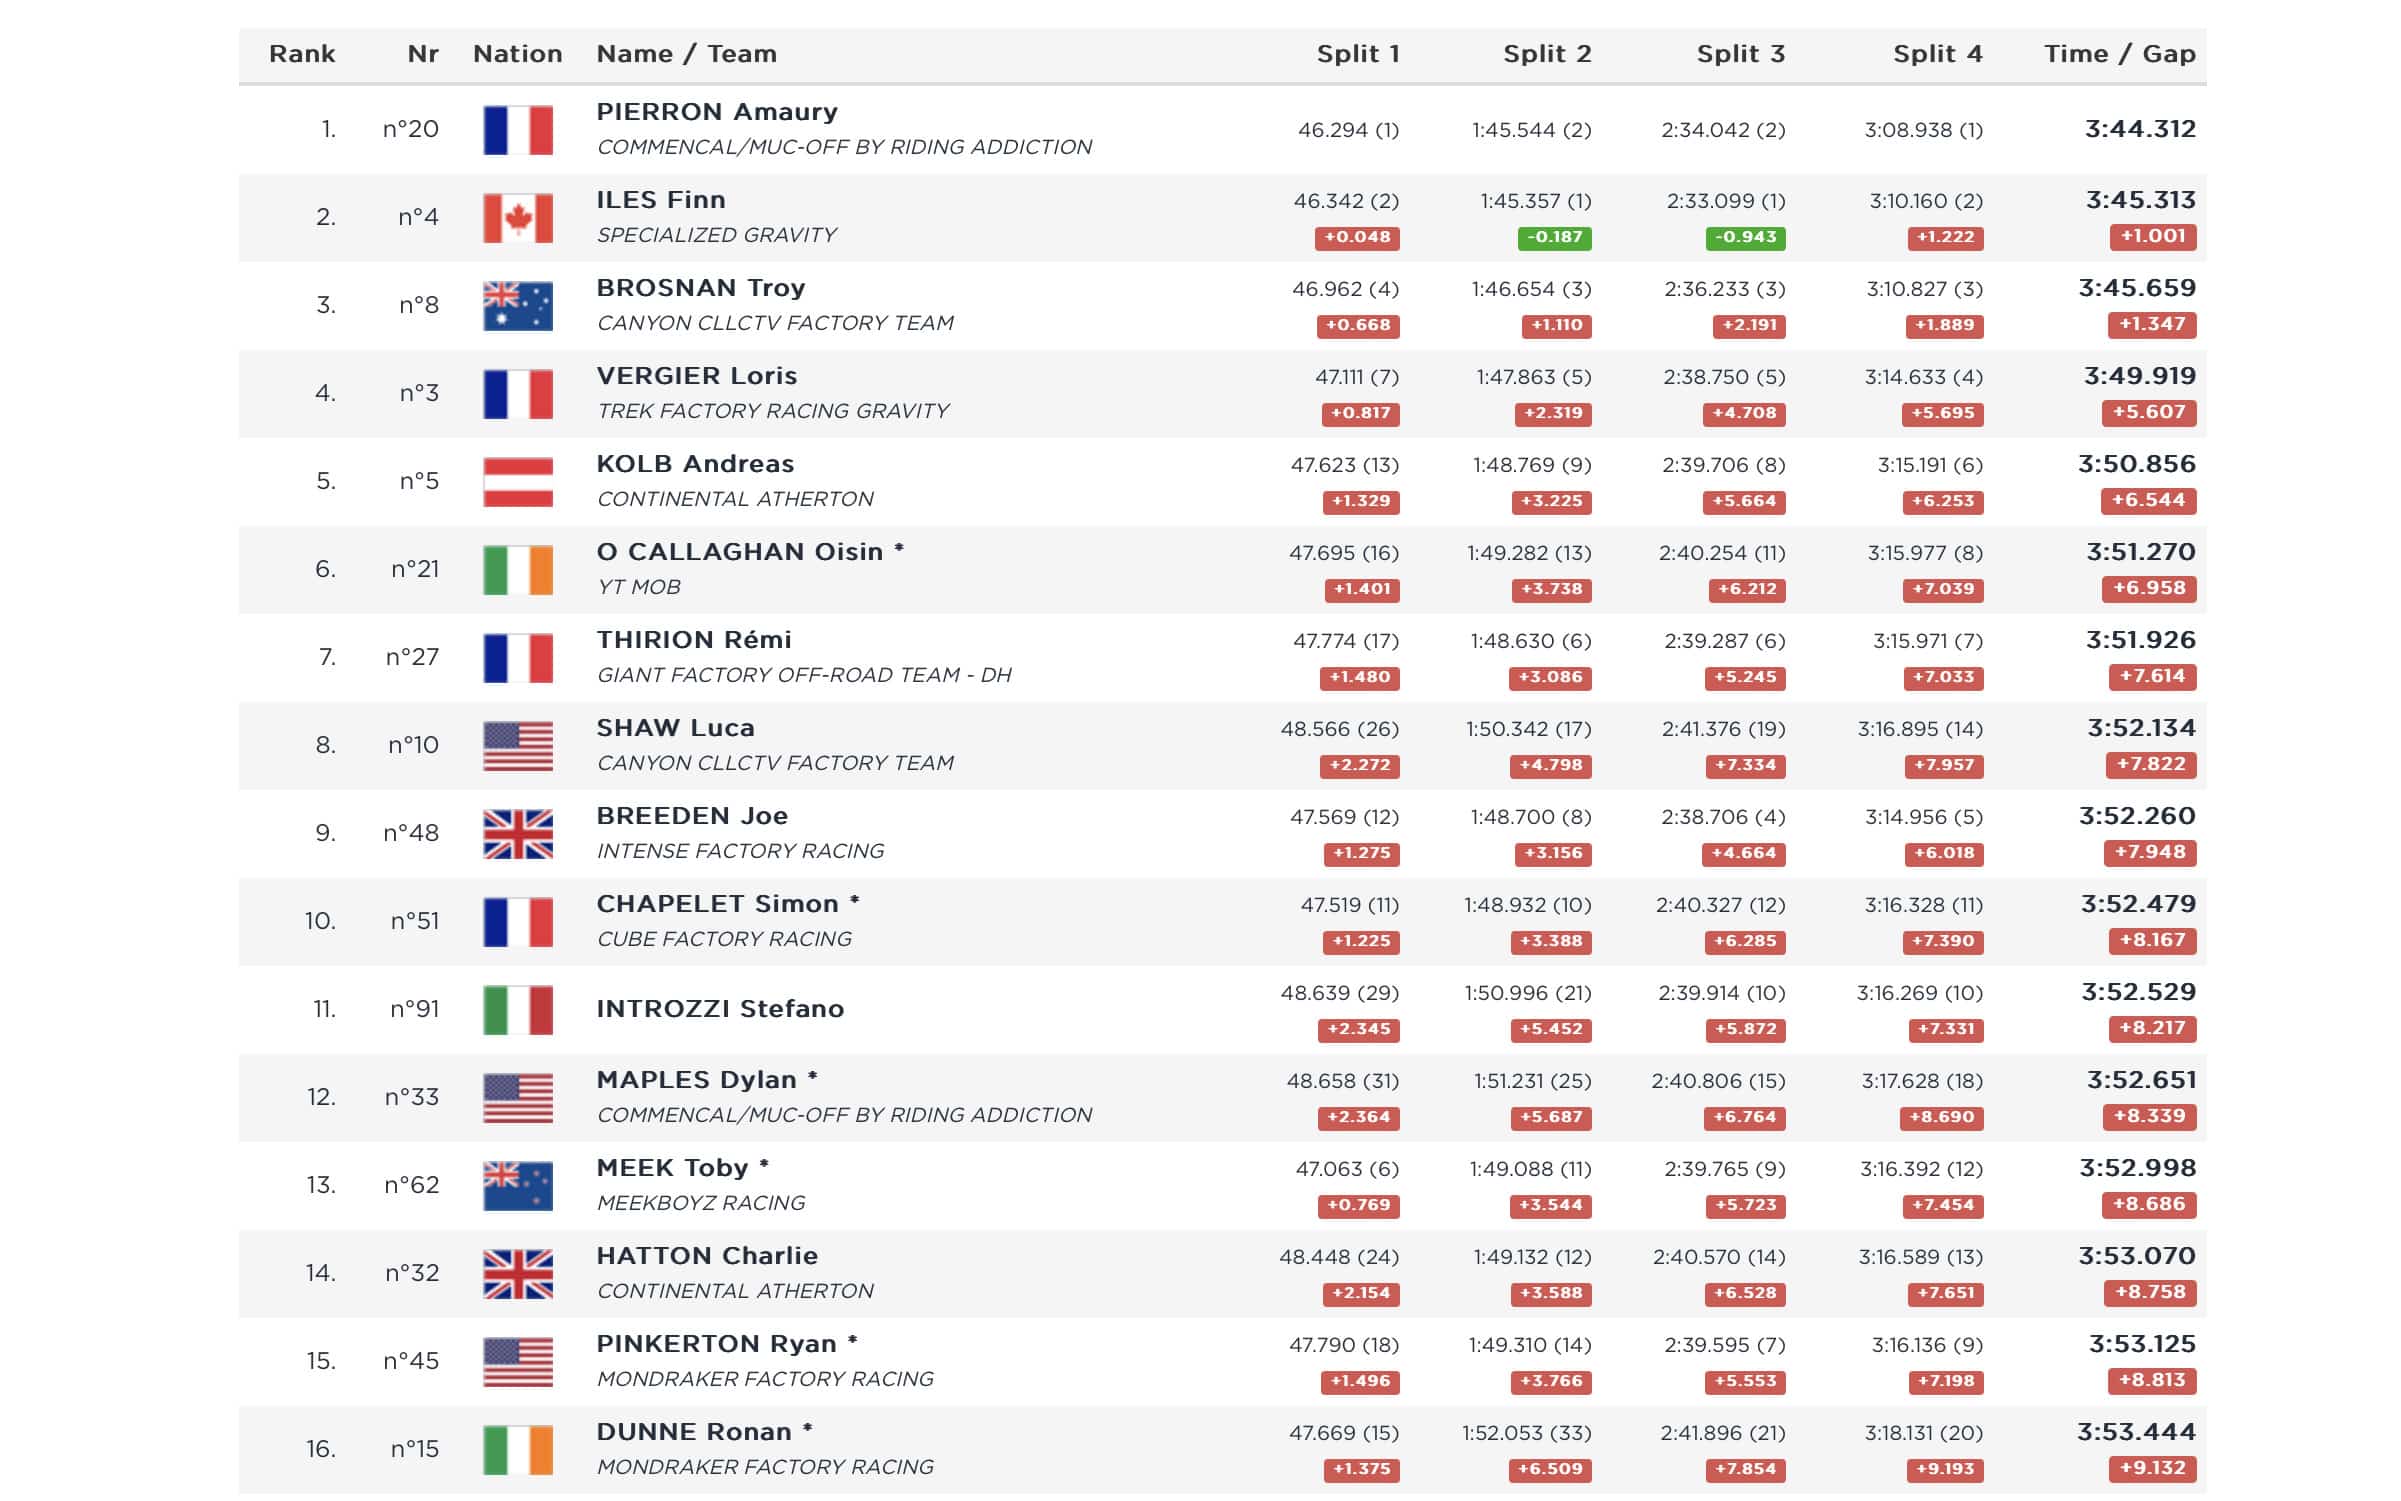
Task: Click the Irish flag next to O CALLAGHAN Oisin
Action: (x=517, y=570)
